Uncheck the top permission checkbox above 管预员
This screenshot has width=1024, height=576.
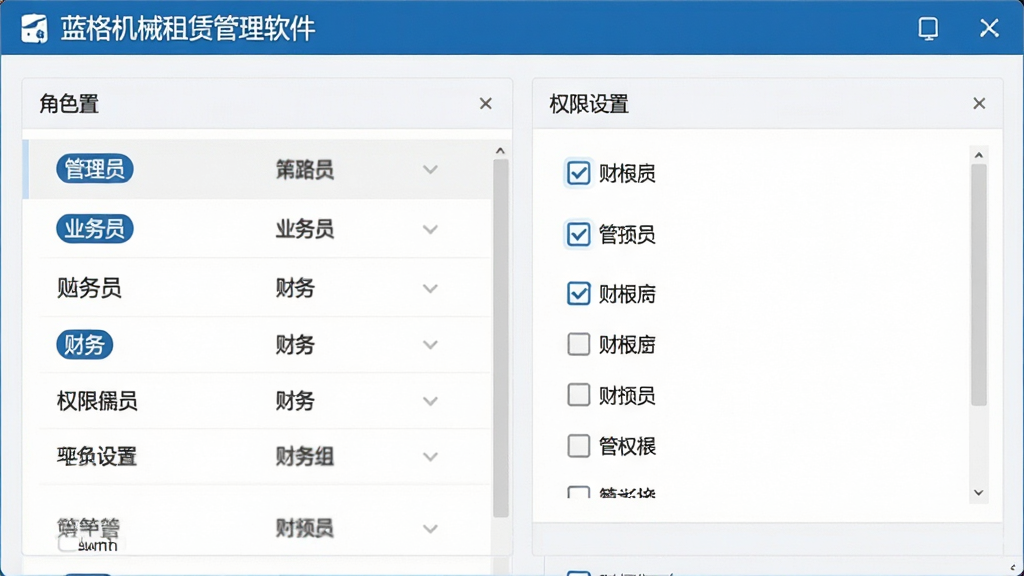pos(579,173)
